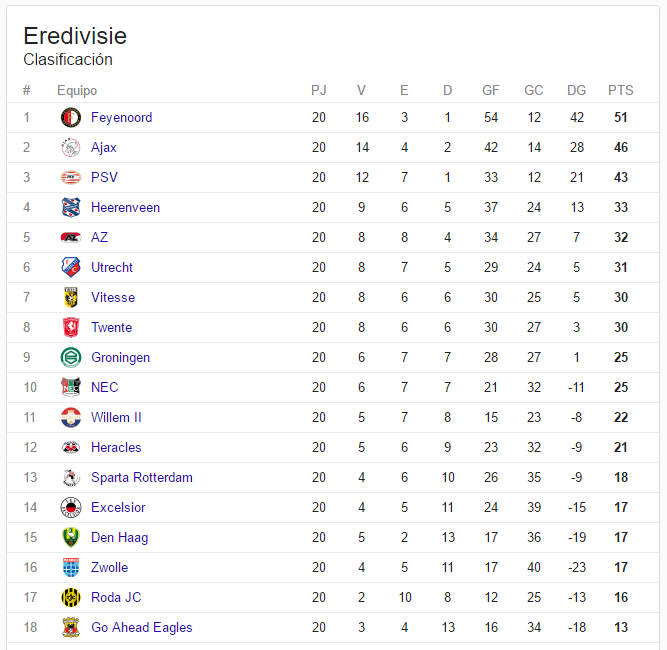The width and height of the screenshot is (667, 650).
Task: Click the PTS column header
Action: coord(621,90)
